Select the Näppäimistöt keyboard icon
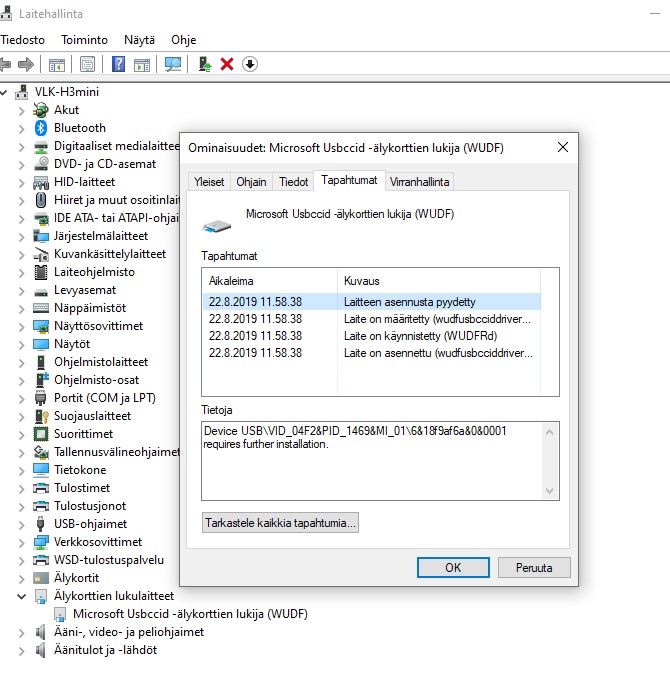Screen dimensions: 670x686 pyautogui.click(x=41, y=308)
